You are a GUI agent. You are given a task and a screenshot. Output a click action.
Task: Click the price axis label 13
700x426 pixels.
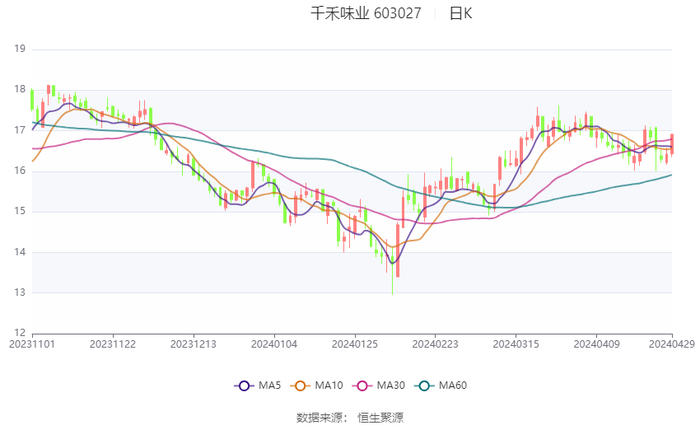pyautogui.click(x=20, y=292)
